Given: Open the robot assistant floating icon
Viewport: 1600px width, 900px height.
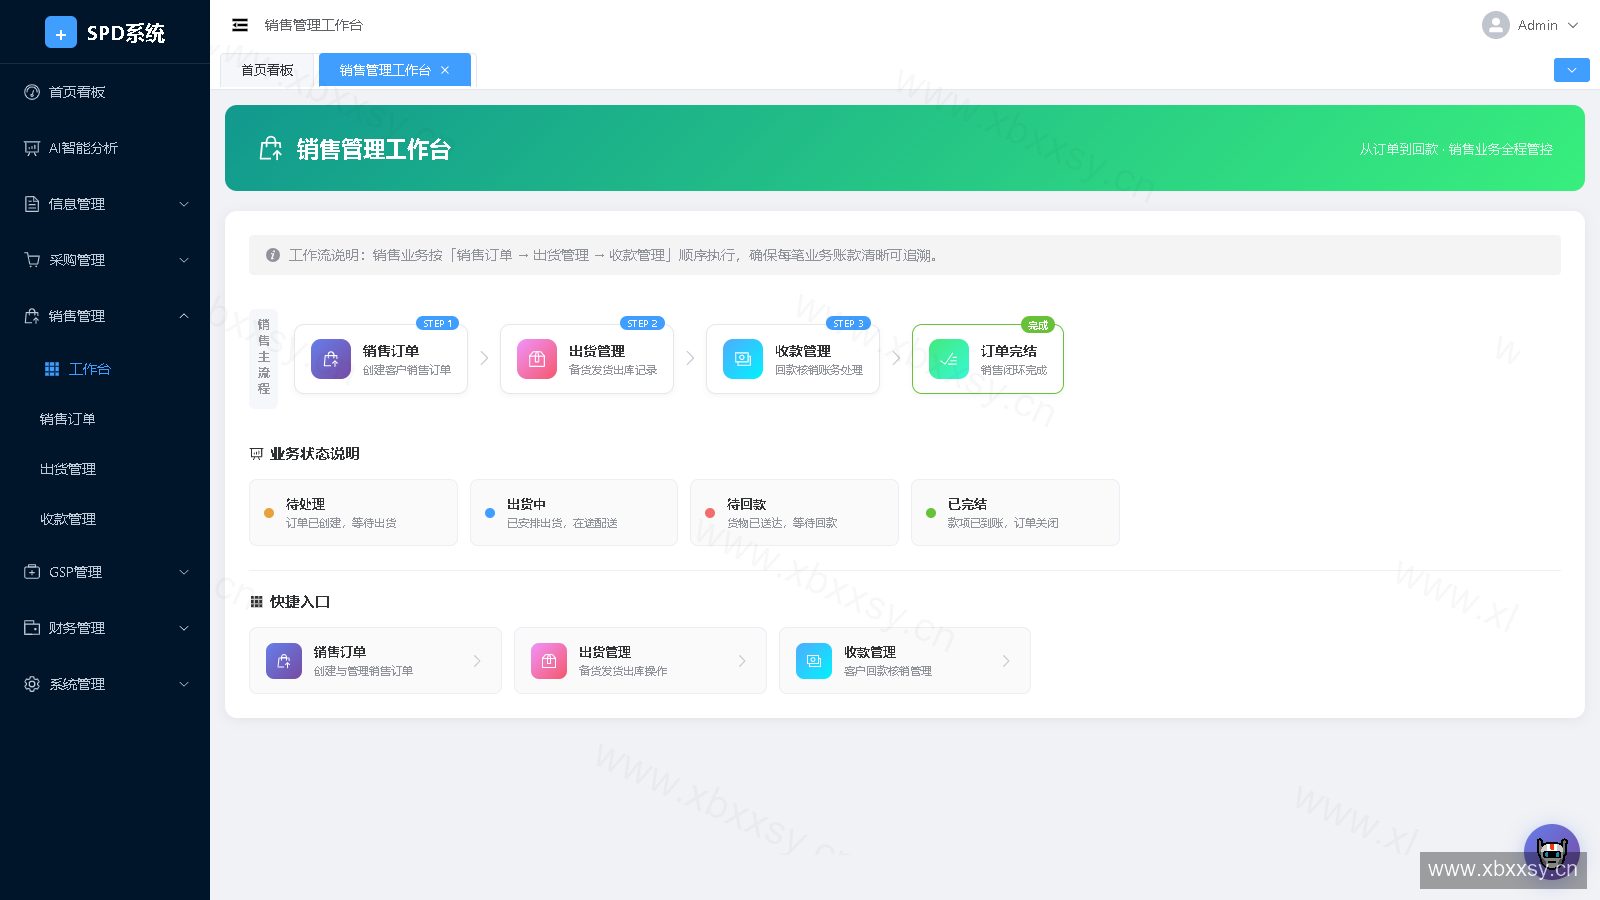Looking at the screenshot, I should [1552, 852].
